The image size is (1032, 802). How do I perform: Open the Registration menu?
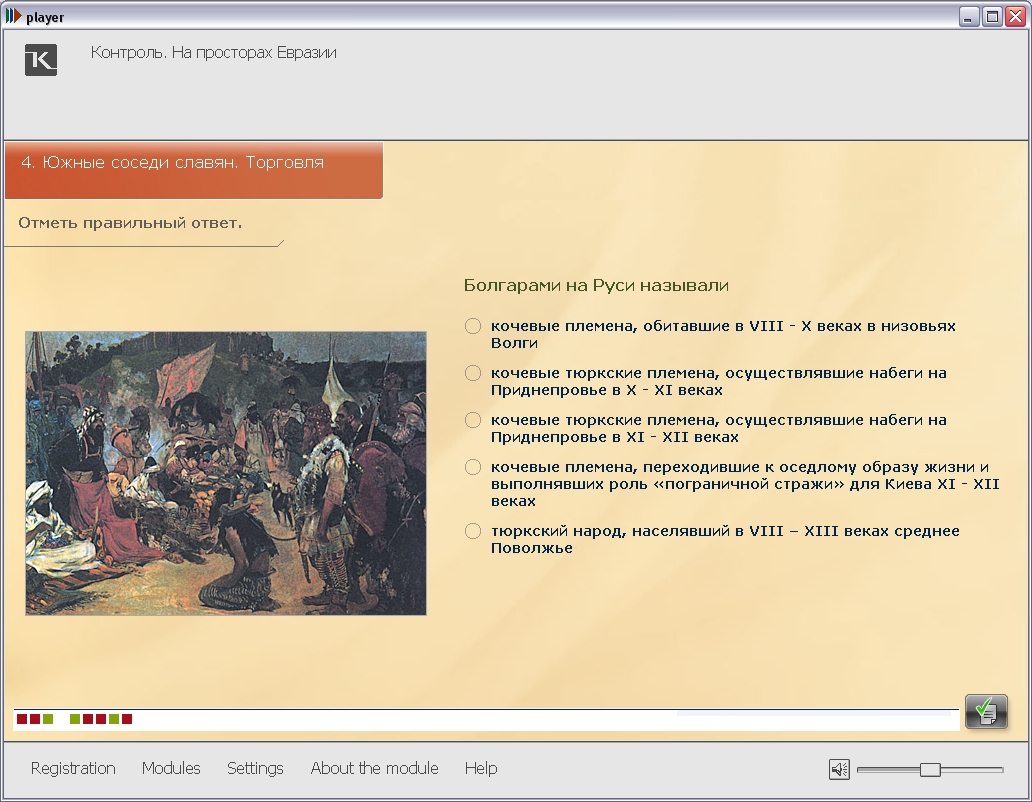73,768
